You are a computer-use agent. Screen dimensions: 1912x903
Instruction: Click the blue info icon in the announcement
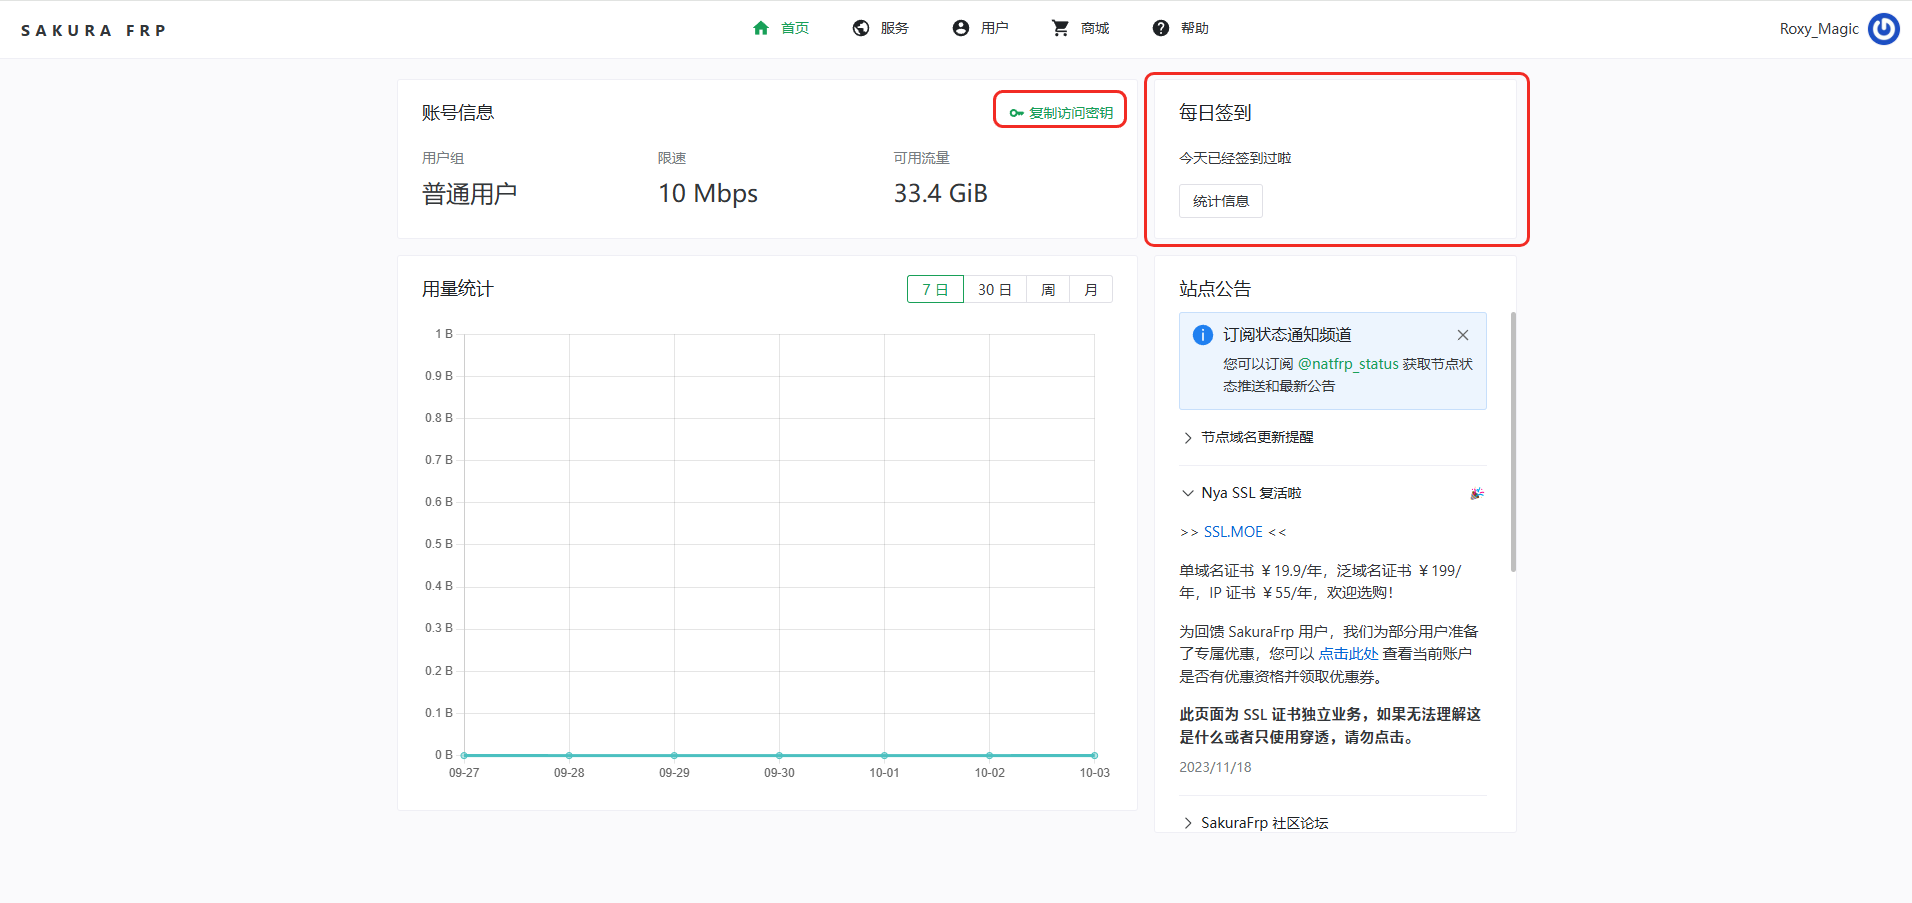tap(1203, 335)
